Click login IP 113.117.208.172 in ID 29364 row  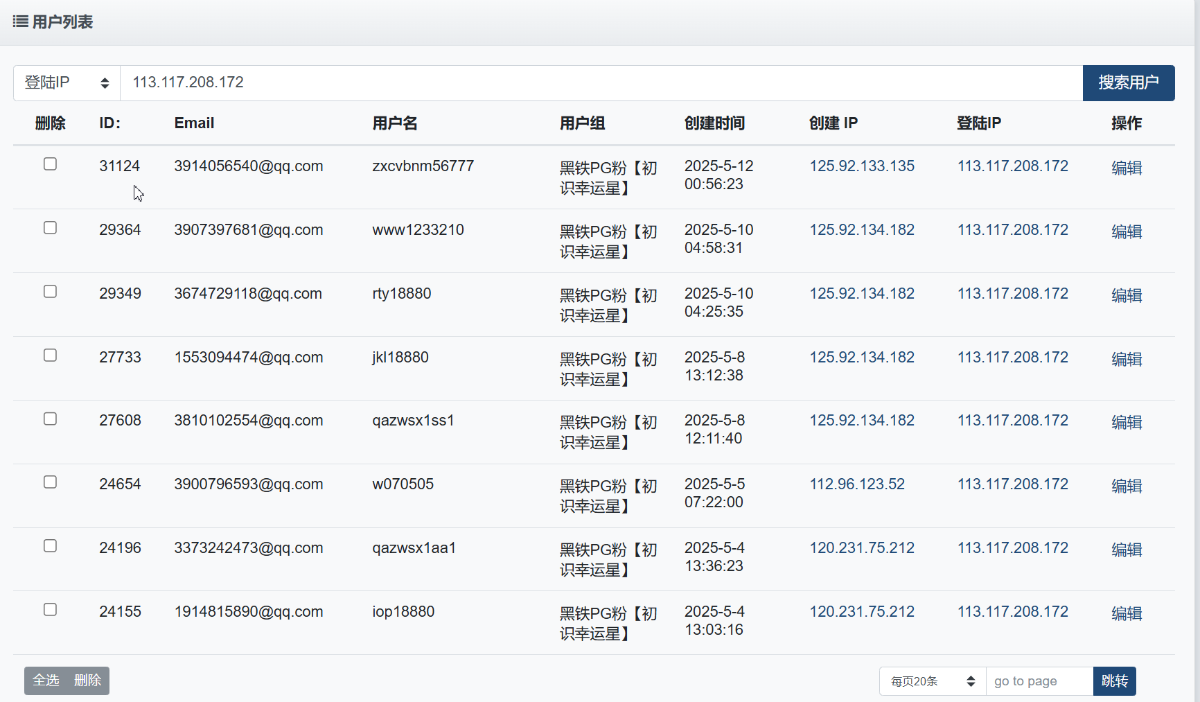click(1013, 230)
